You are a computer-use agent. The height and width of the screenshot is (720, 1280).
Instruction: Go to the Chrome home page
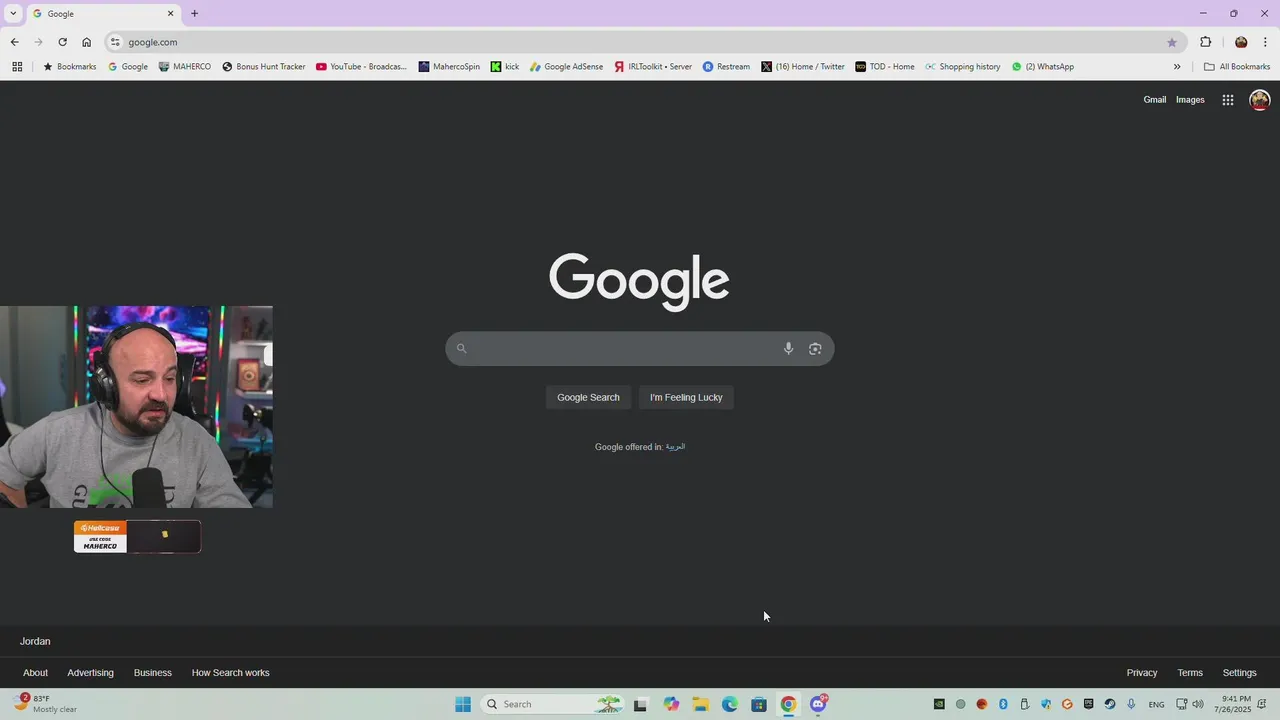click(x=86, y=42)
